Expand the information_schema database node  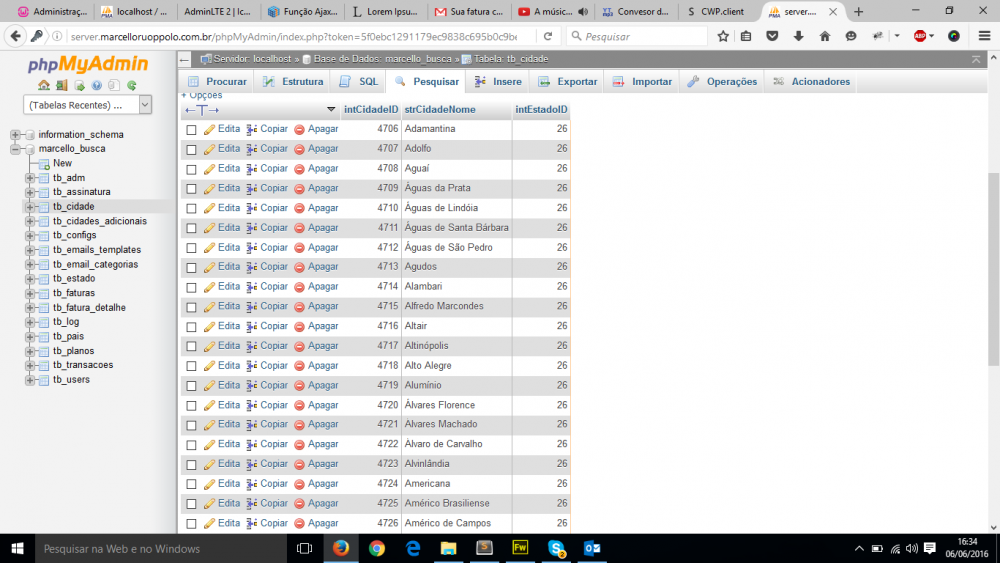pos(16,135)
